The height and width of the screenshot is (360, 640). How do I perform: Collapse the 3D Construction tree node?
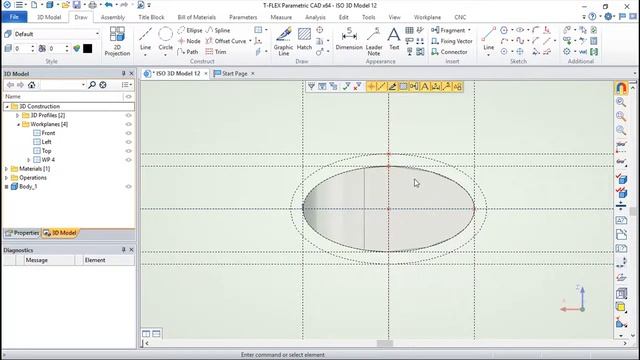7,107
